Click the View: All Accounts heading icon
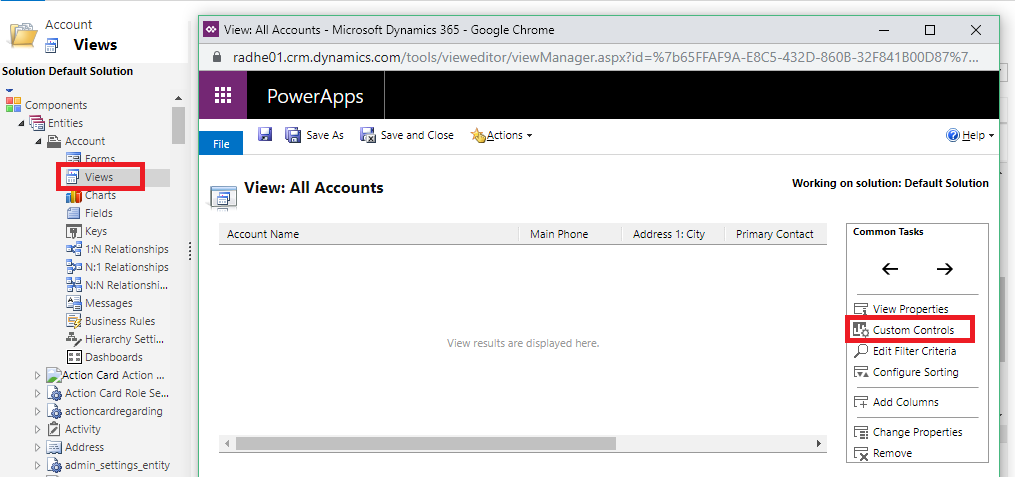The height and width of the screenshot is (477, 1015). click(x=224, y=197)
